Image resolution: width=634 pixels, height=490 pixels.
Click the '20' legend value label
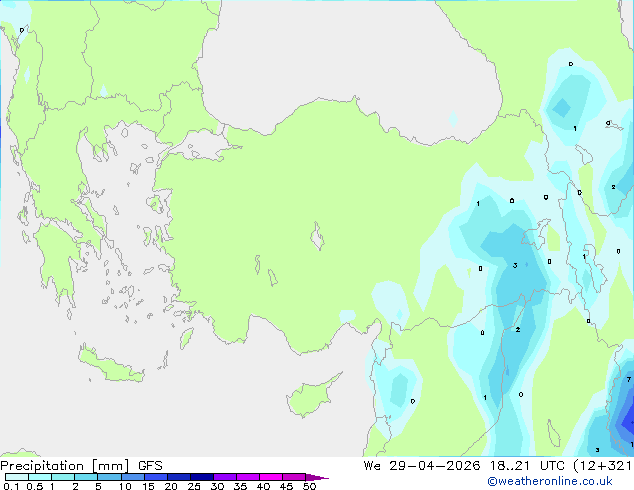[171, 486]
